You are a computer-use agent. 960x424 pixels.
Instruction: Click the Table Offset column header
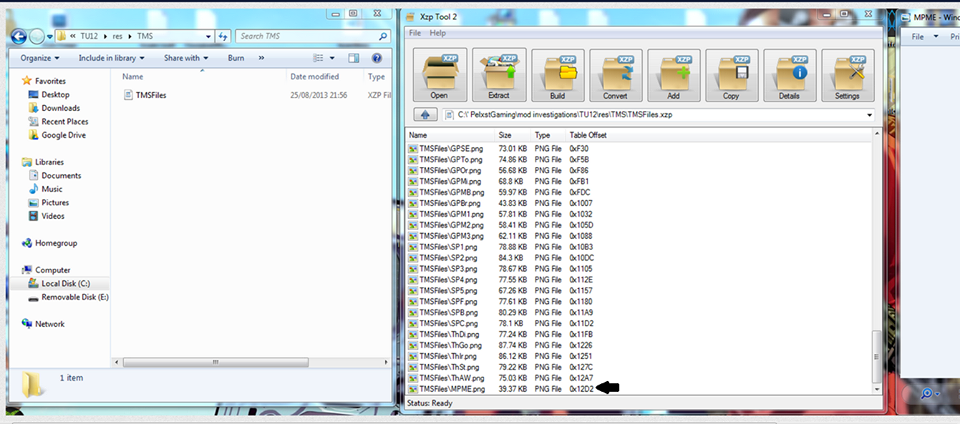tap(588, 134)
